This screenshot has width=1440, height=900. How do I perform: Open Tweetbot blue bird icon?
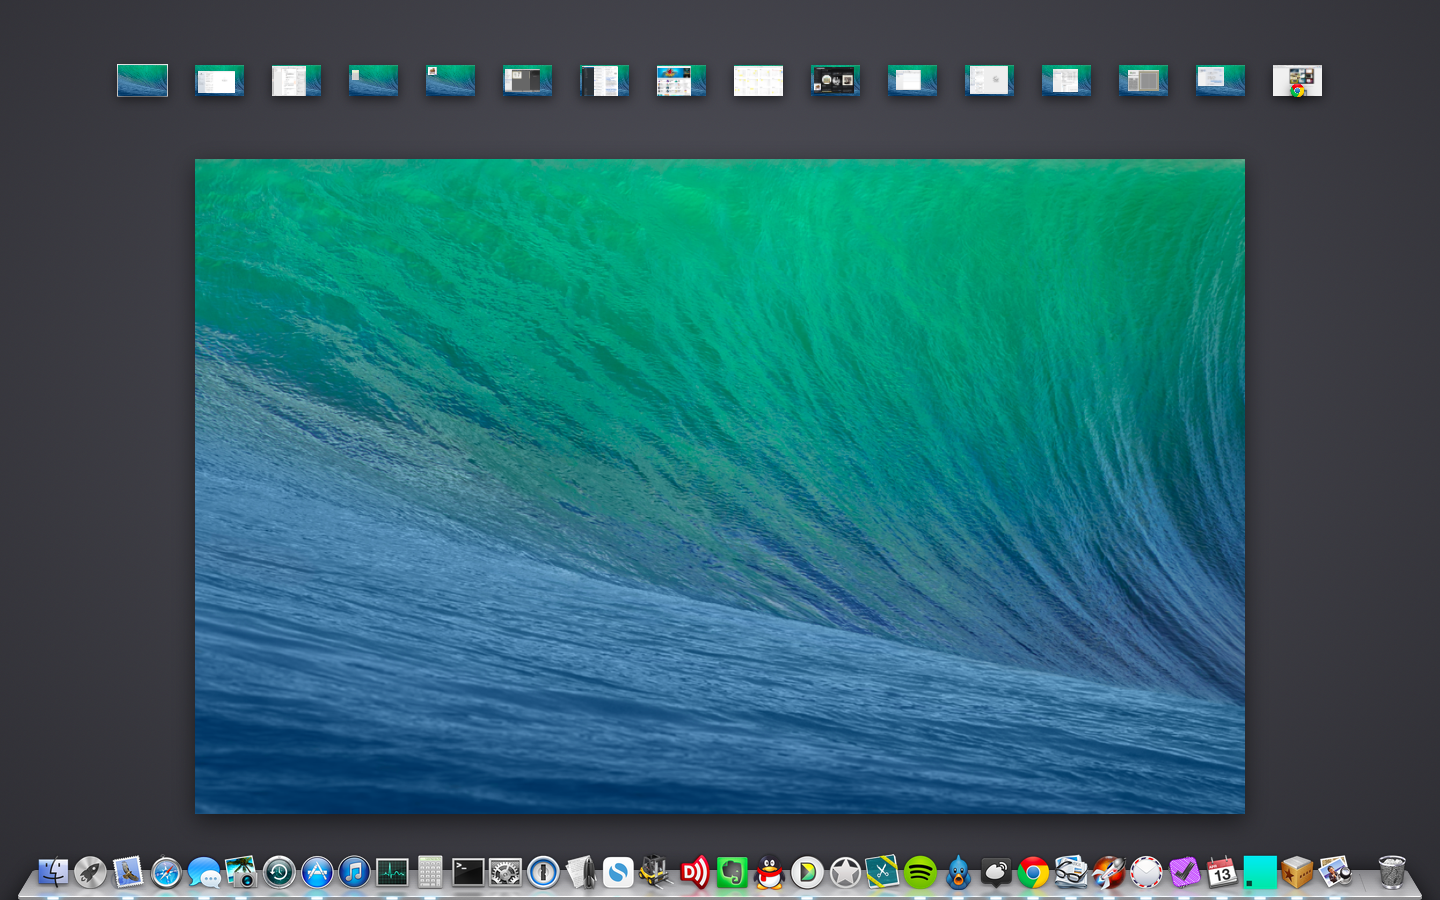958,872
